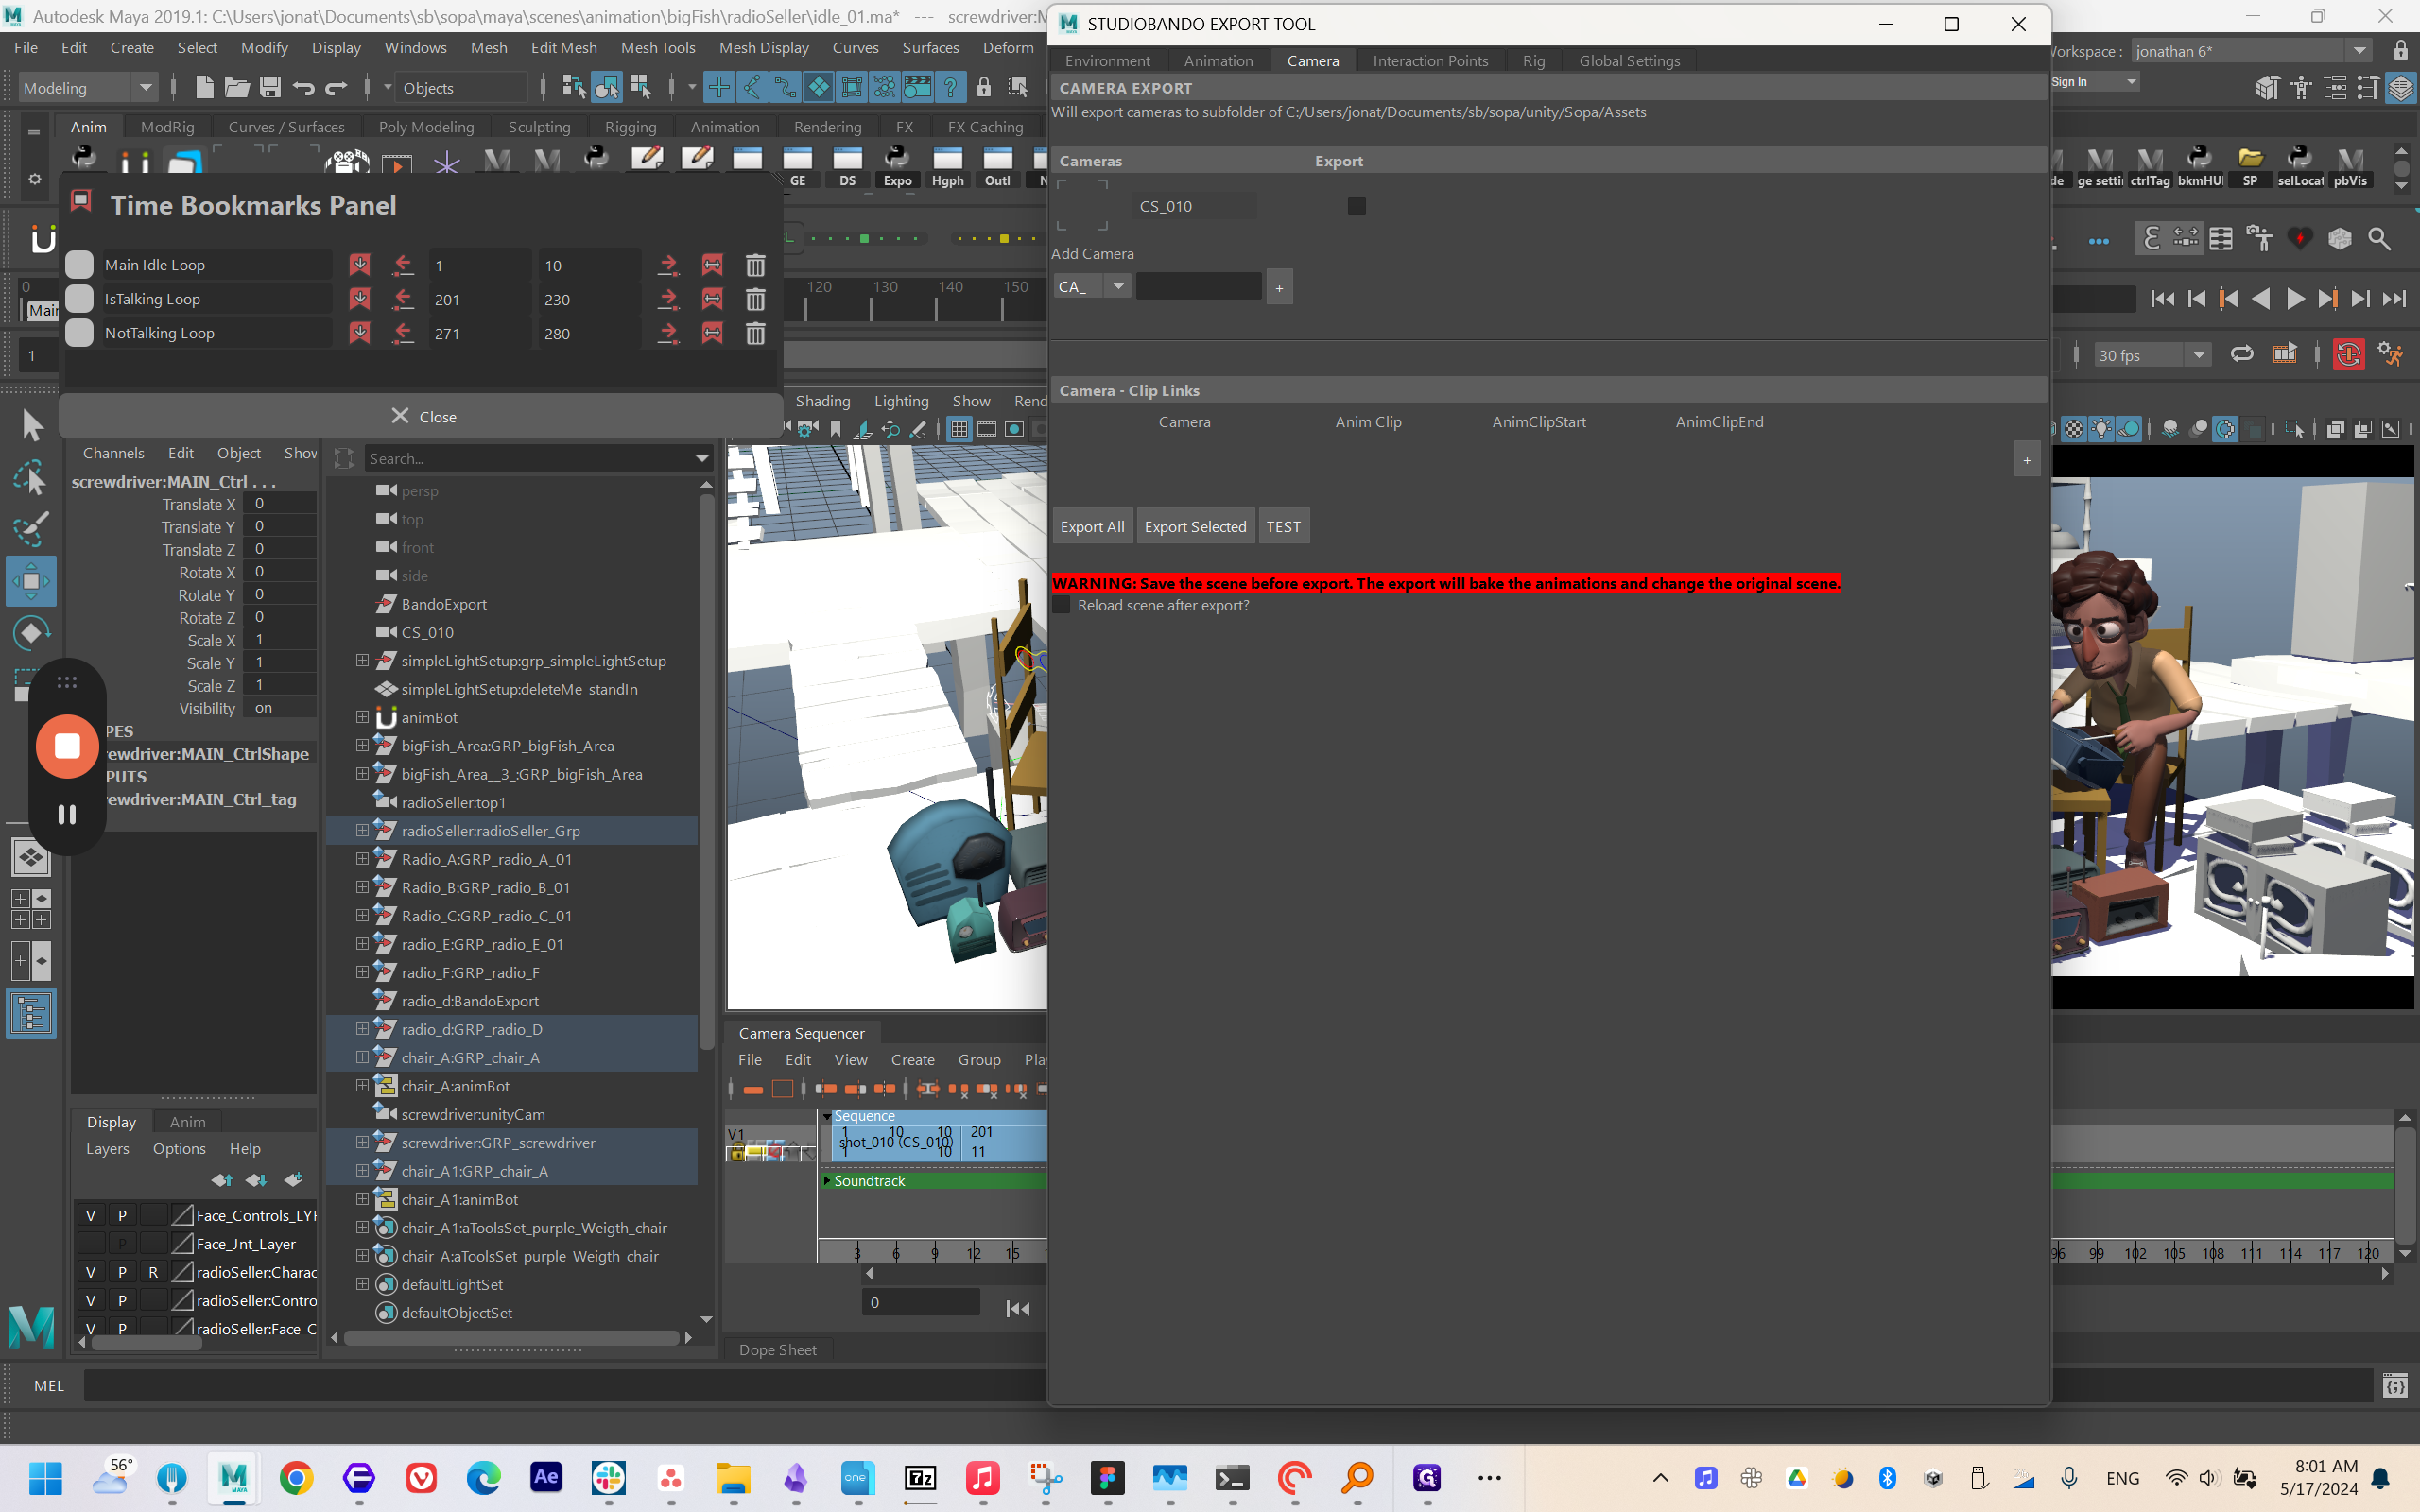Pause the screen recording
Viewport: 2420px width, 1512px height.
click(67, 814)
